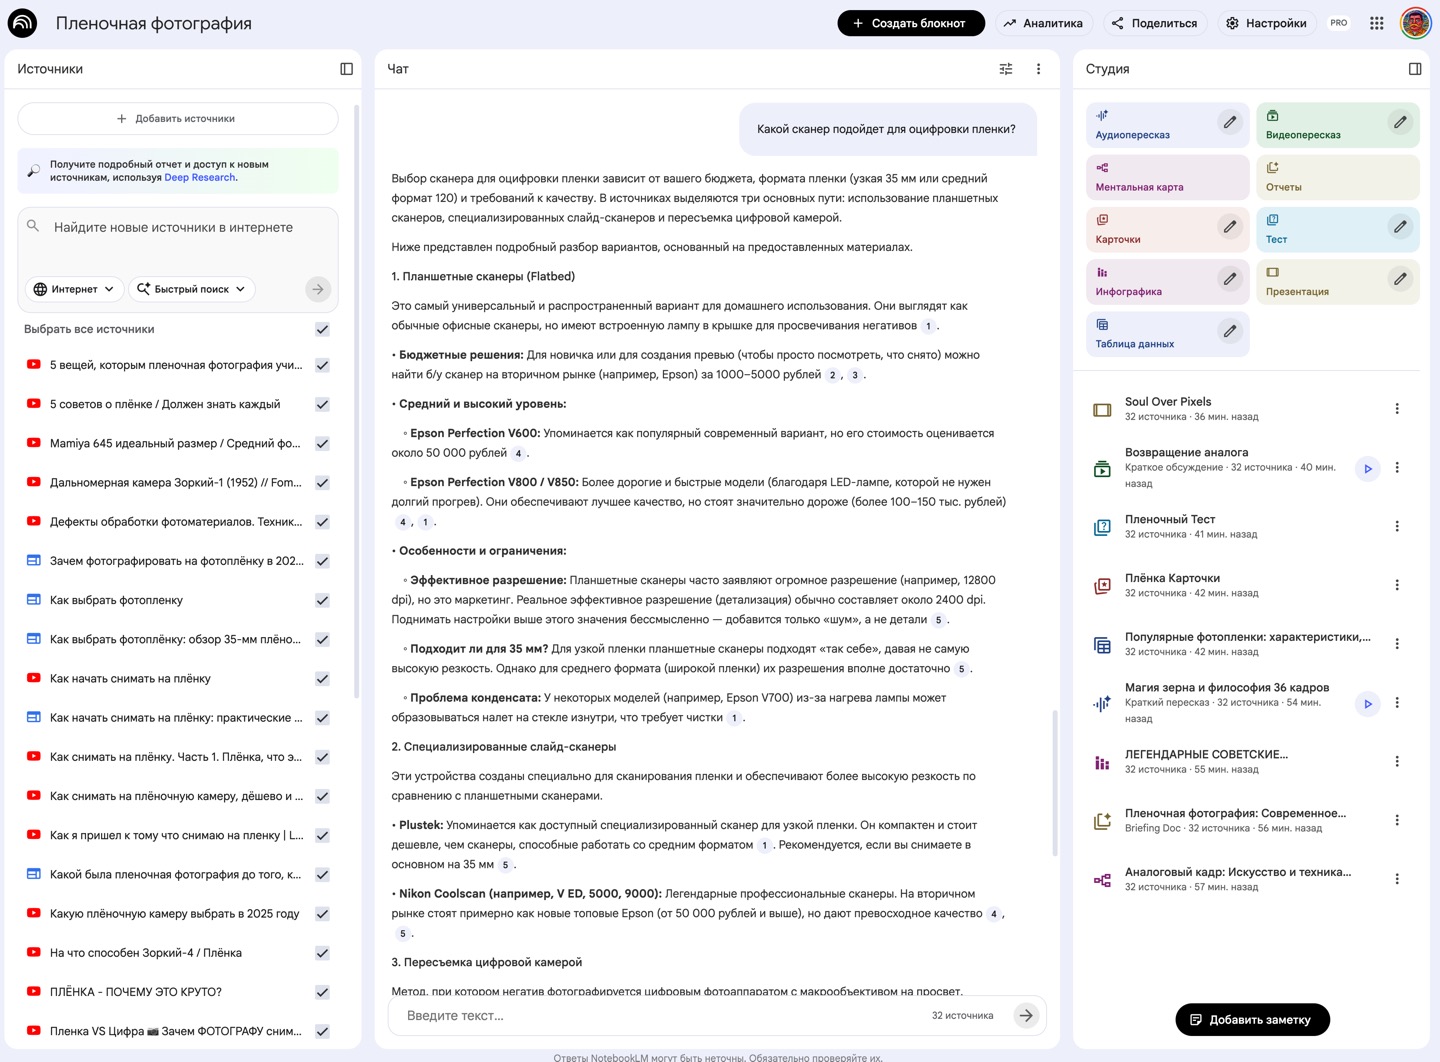Screen dimensions: 1440x1062
Task: Submit the web source search arrow
Action: 318,289
